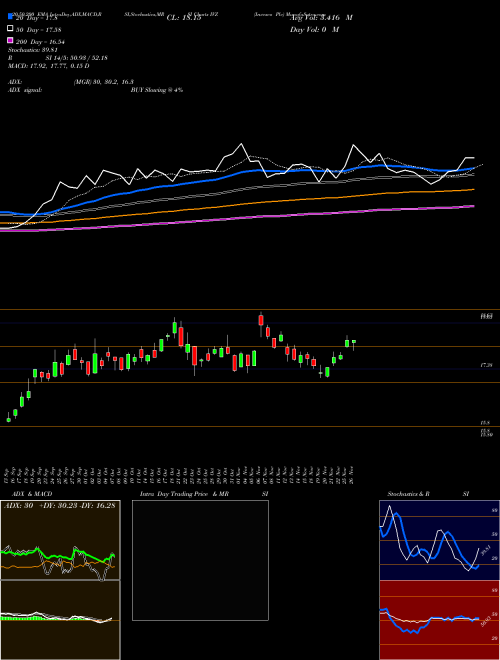Screen dimensions: 500x660
Task: Click the 'CL: 18.15' closing price value
Action: coord(184,18)
